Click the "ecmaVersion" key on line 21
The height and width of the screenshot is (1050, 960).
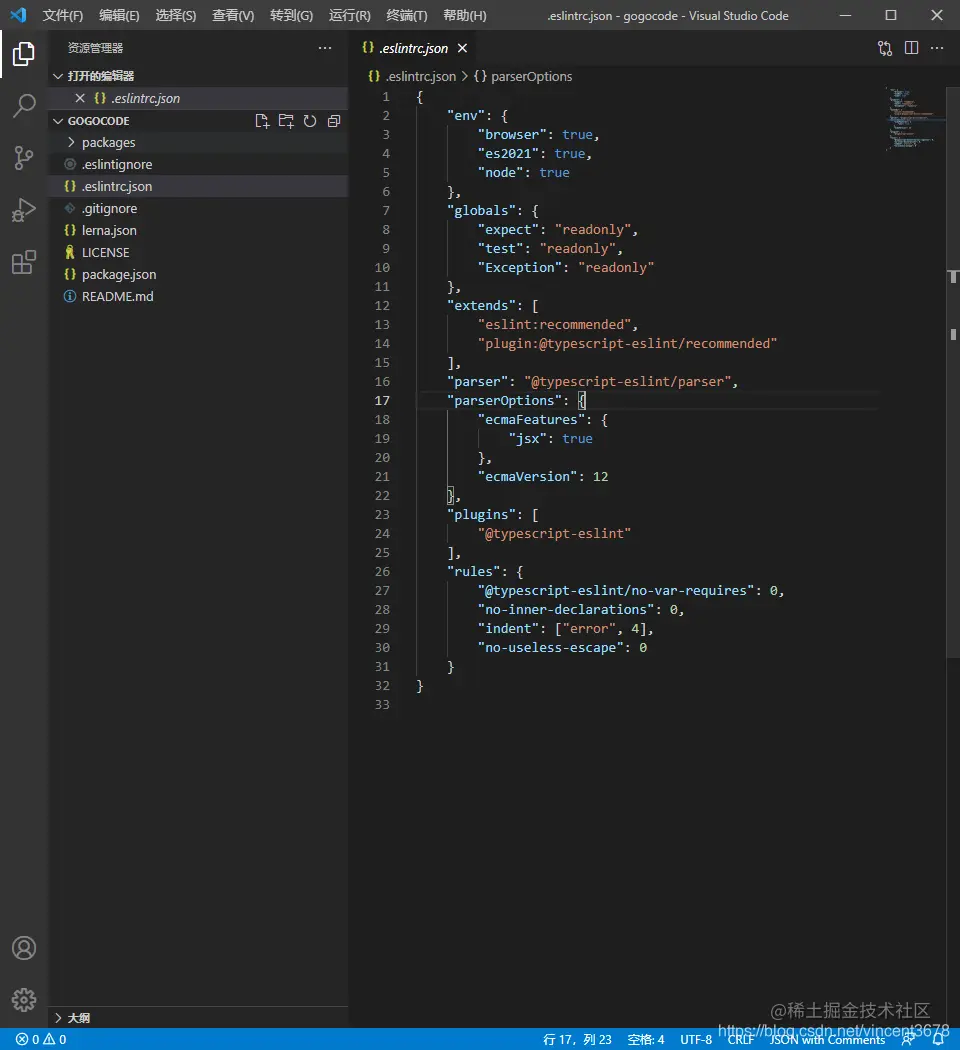pyautogui.click(x=528, y=477)
